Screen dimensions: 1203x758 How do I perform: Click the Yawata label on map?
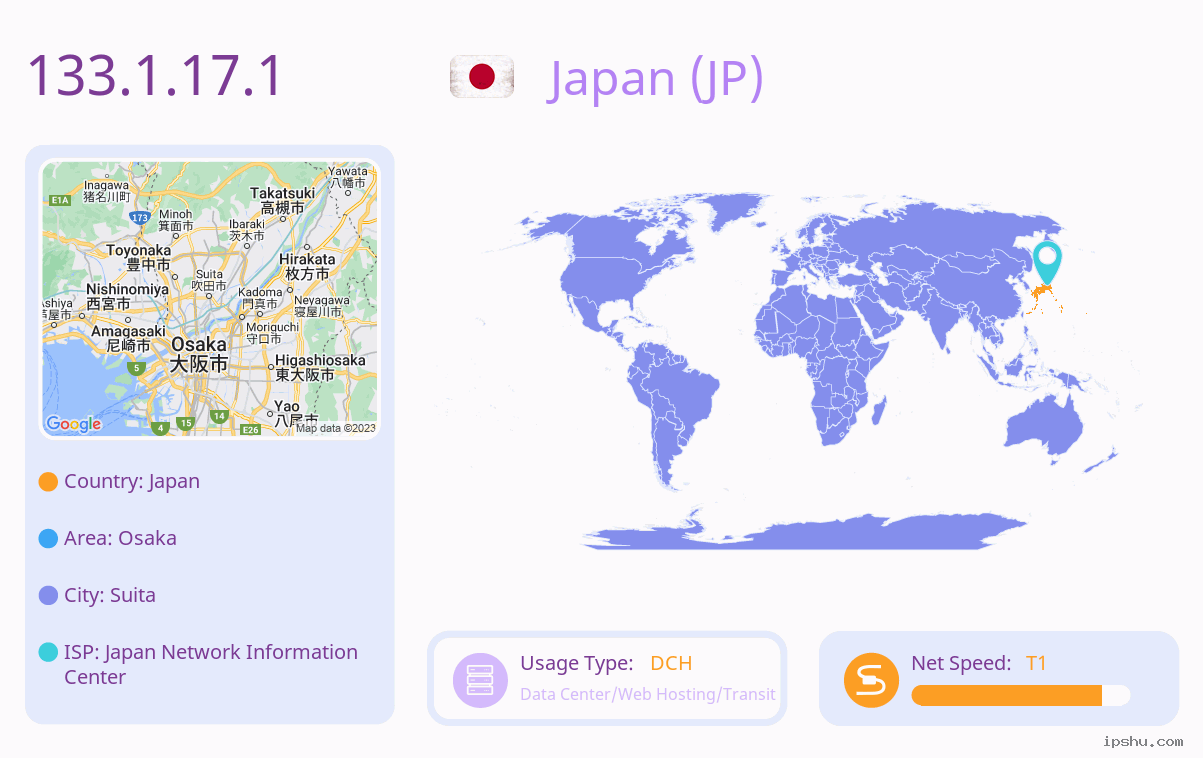pyautogui.click(x=347, y=177)
